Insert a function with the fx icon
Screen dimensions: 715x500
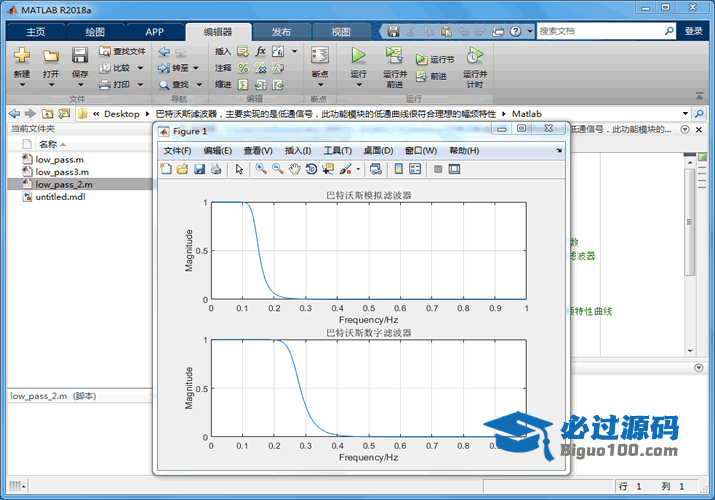(x=260, y=51)
